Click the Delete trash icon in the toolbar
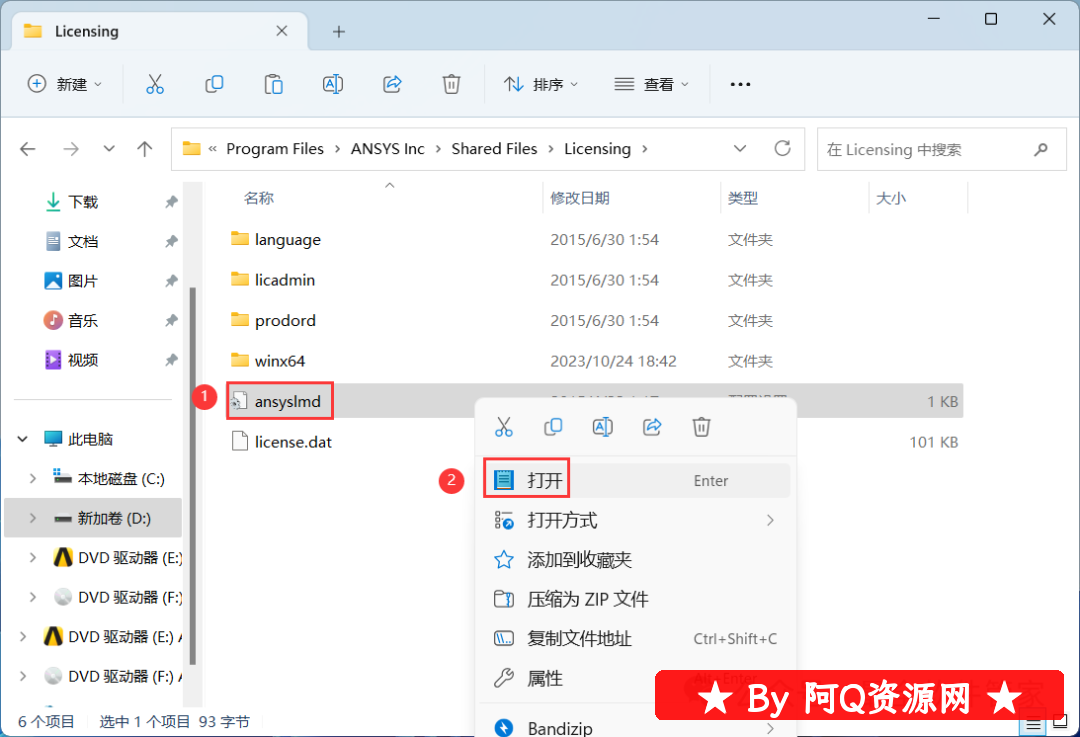 [x=452, y=84]
